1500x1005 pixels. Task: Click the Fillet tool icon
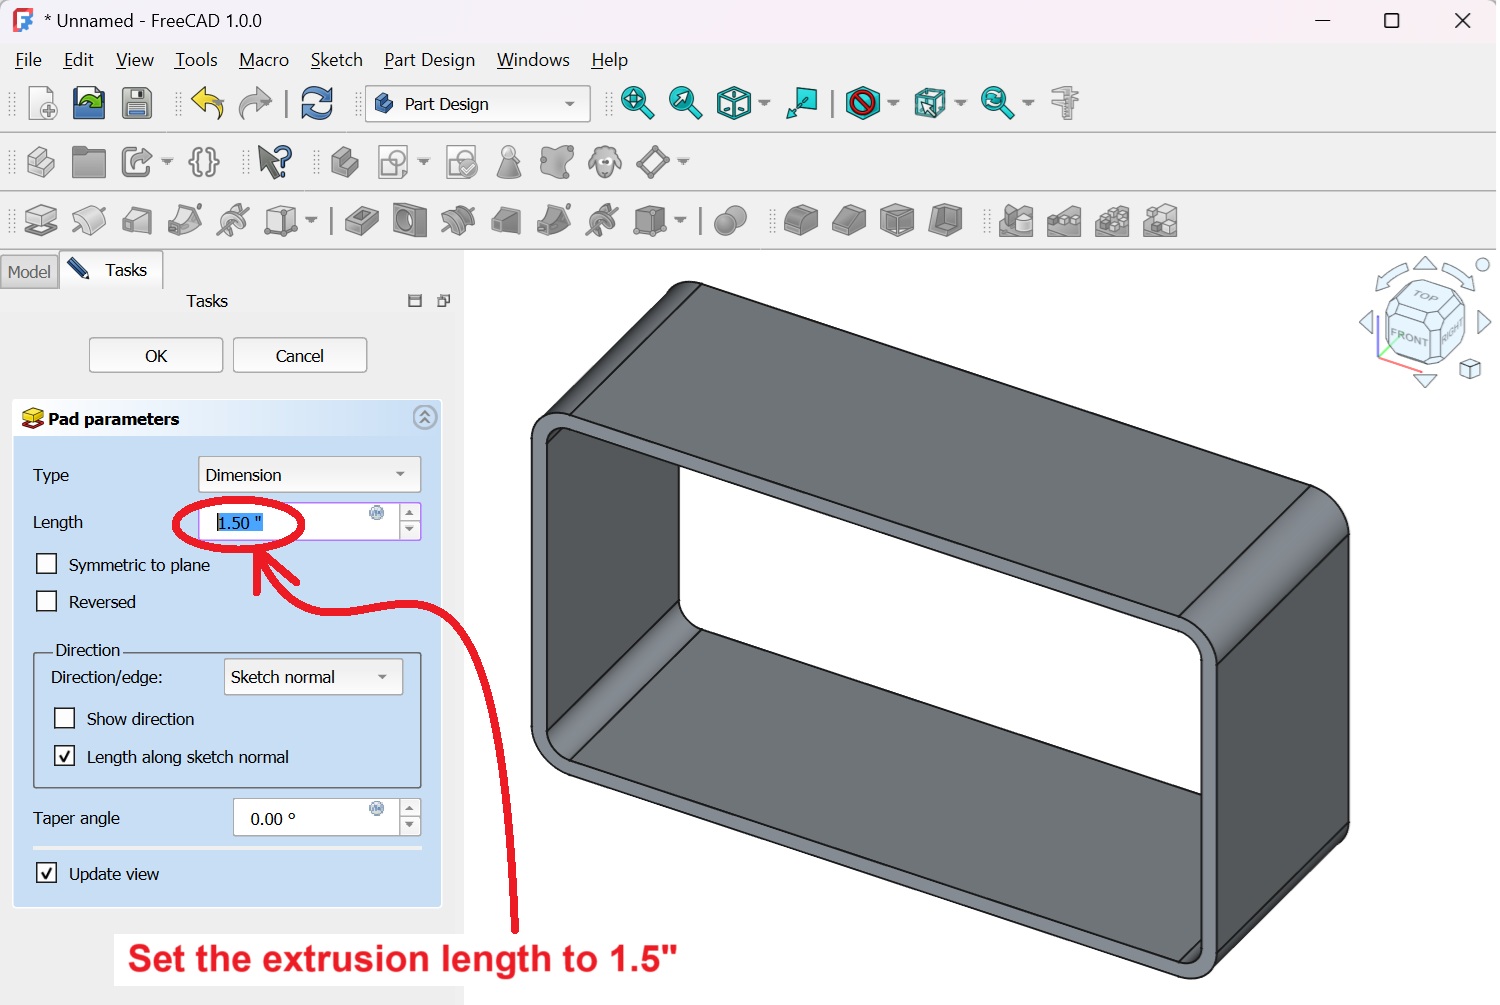tap(801, 220)
